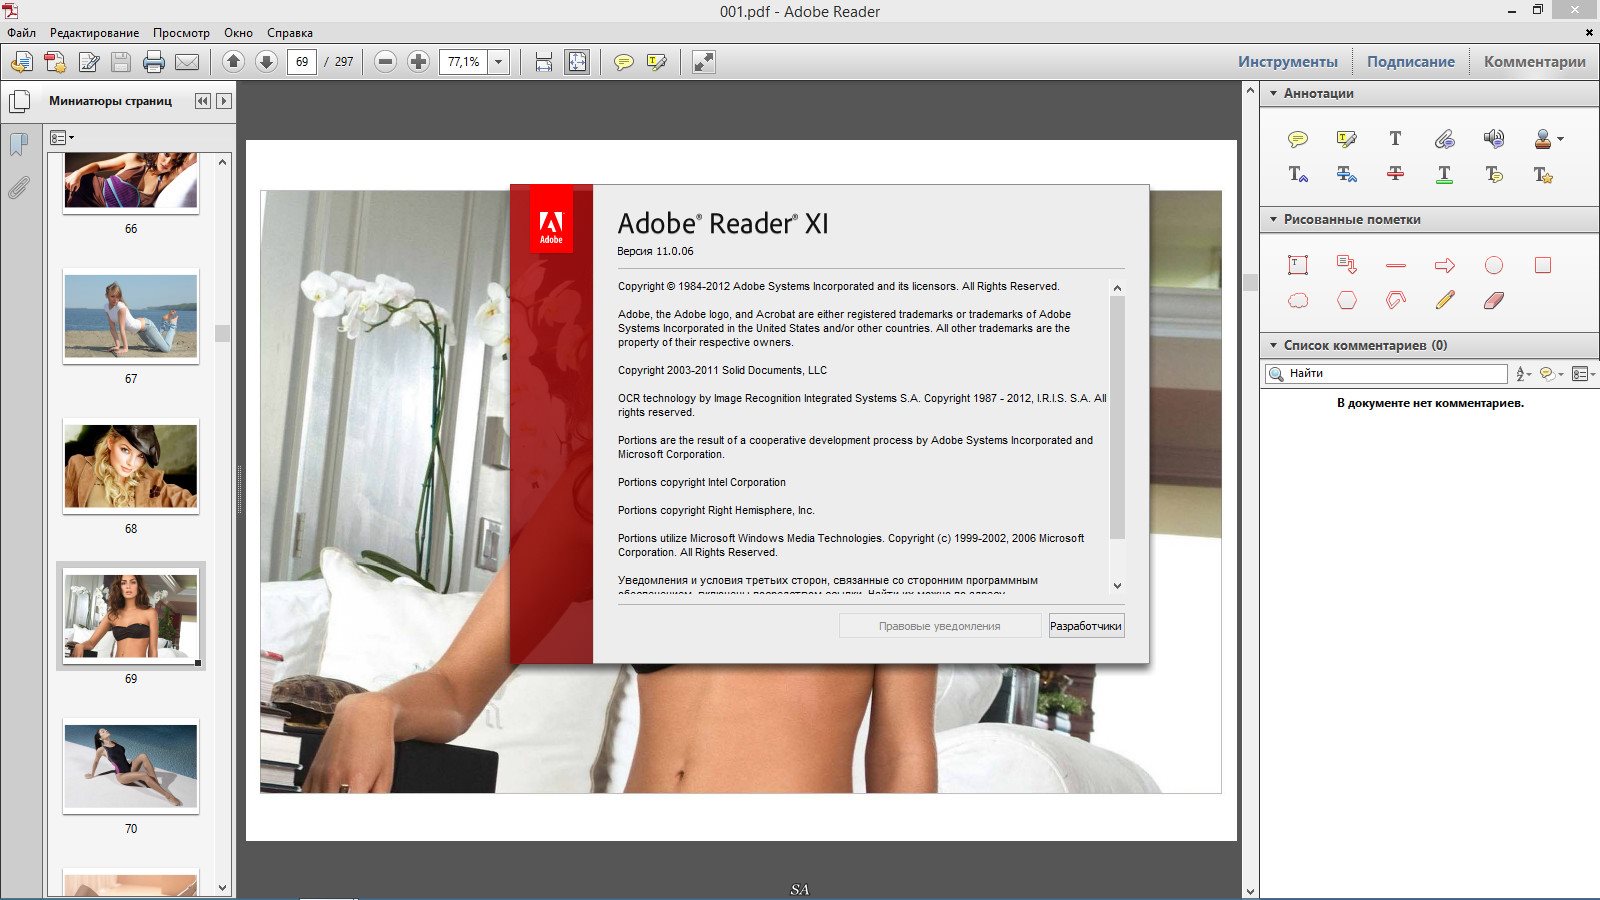
Task: Select Draw cloud markup tool
Action: point(1298,300)
